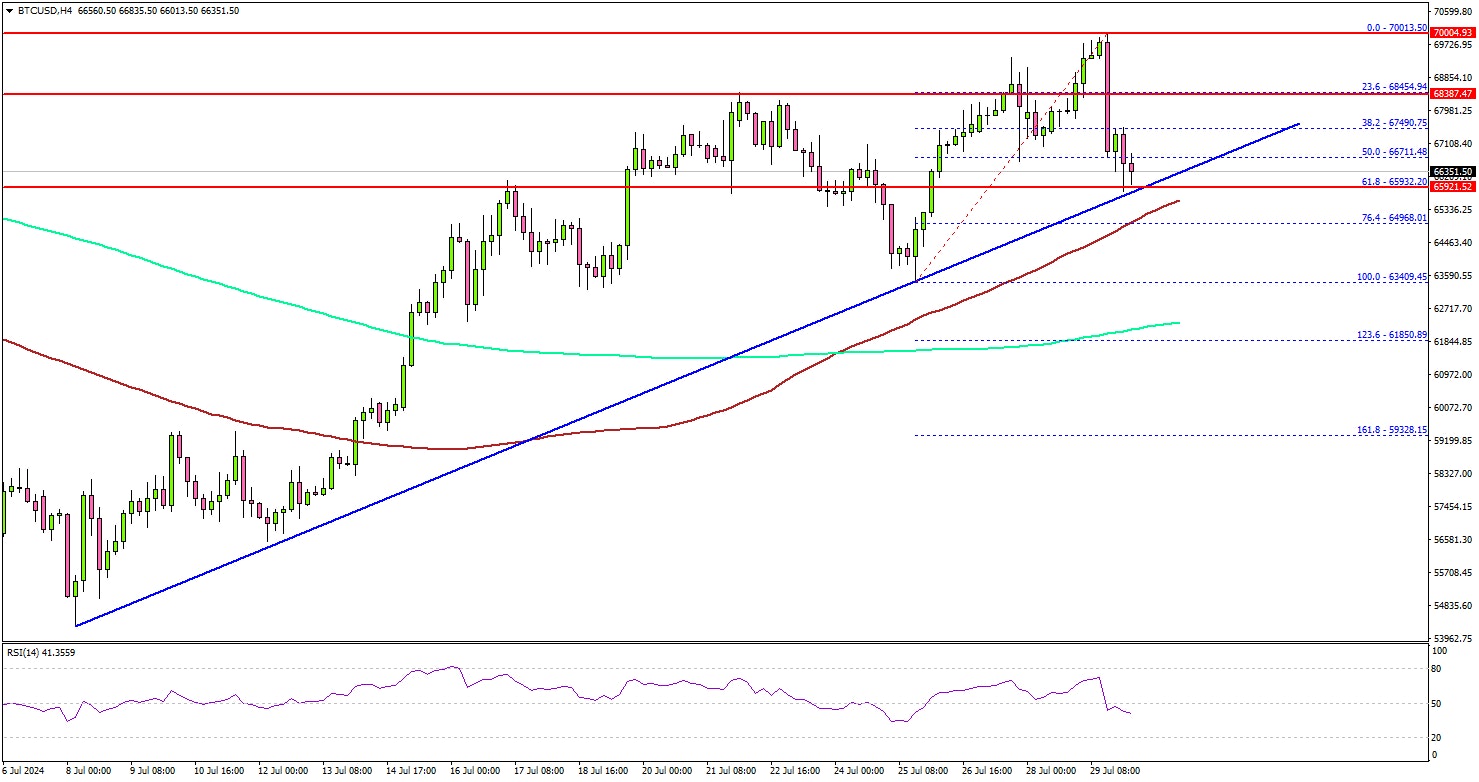Click the red 70004.93 price tag
The width and height of the screenshot is (1479, 782).
click(1451, 33)
